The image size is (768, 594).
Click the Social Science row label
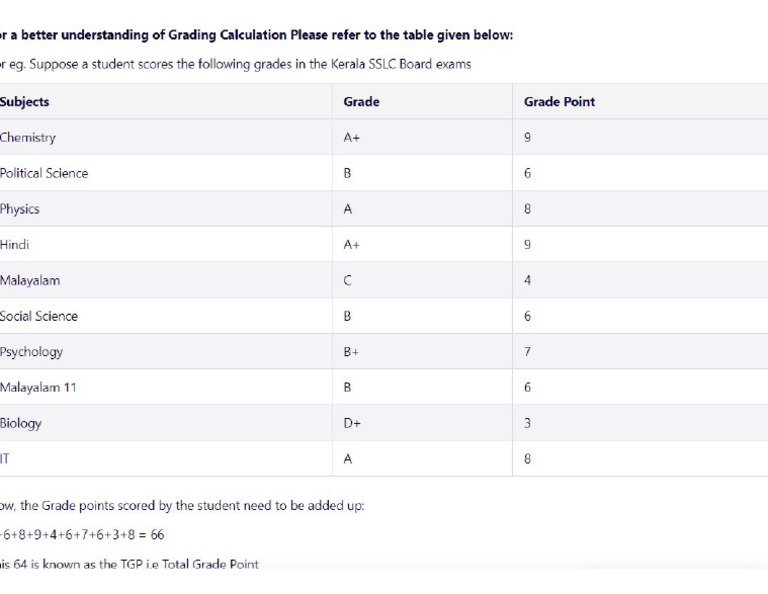point(39,316)
